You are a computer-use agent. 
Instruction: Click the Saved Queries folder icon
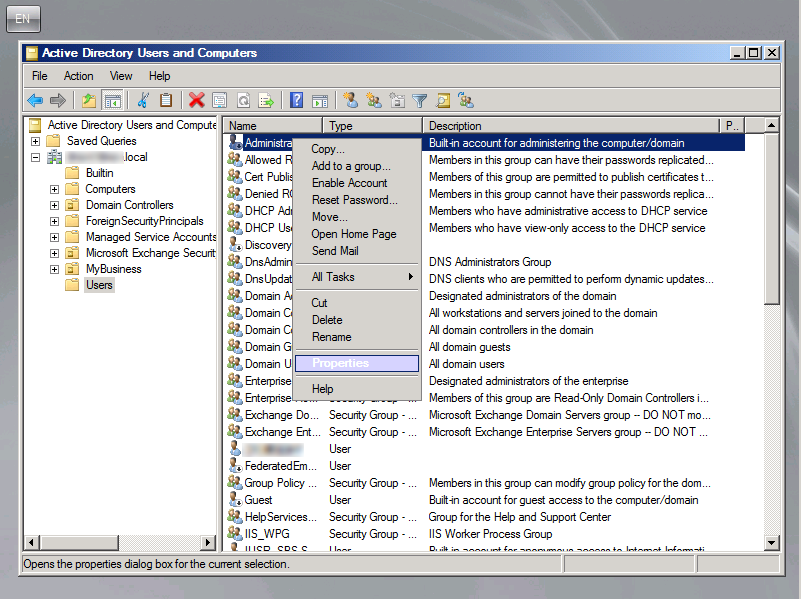click(54, 141)
